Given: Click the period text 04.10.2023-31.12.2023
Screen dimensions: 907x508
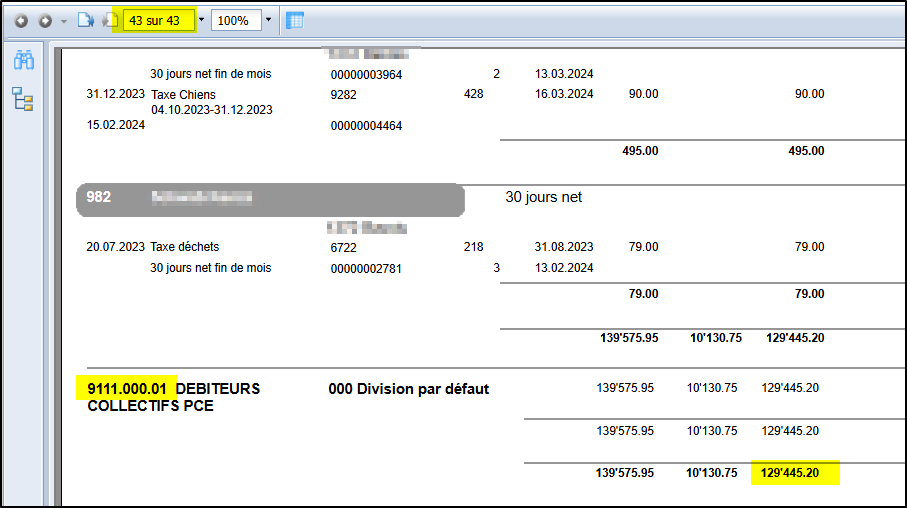Looking at the screenshot, I should (212, 110).
